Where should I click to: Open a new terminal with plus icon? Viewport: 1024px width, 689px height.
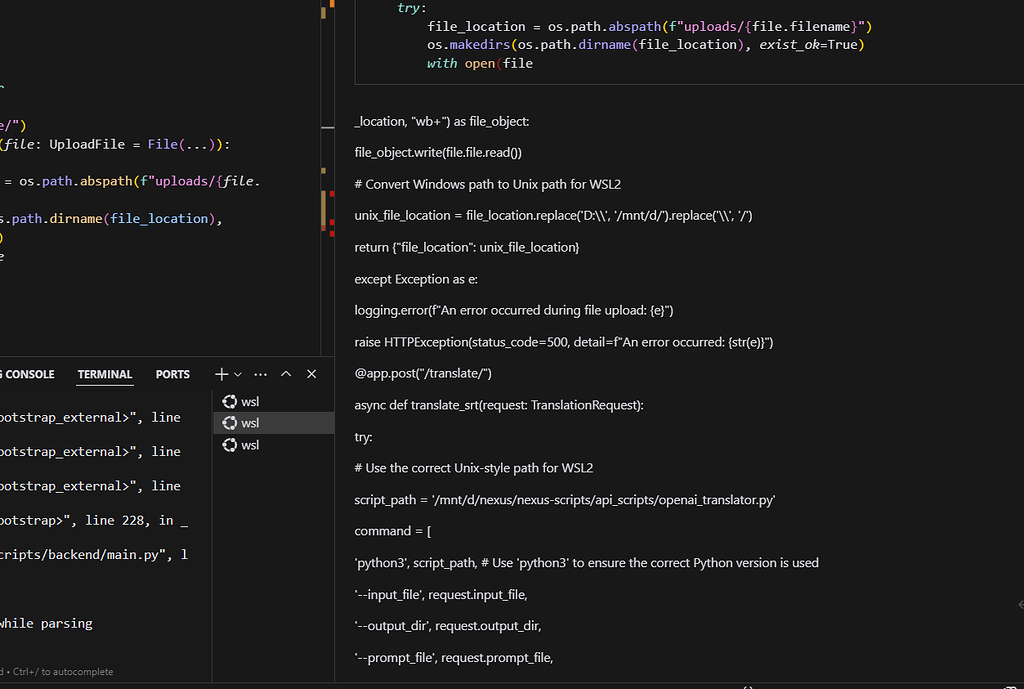(x=222, y=374)
